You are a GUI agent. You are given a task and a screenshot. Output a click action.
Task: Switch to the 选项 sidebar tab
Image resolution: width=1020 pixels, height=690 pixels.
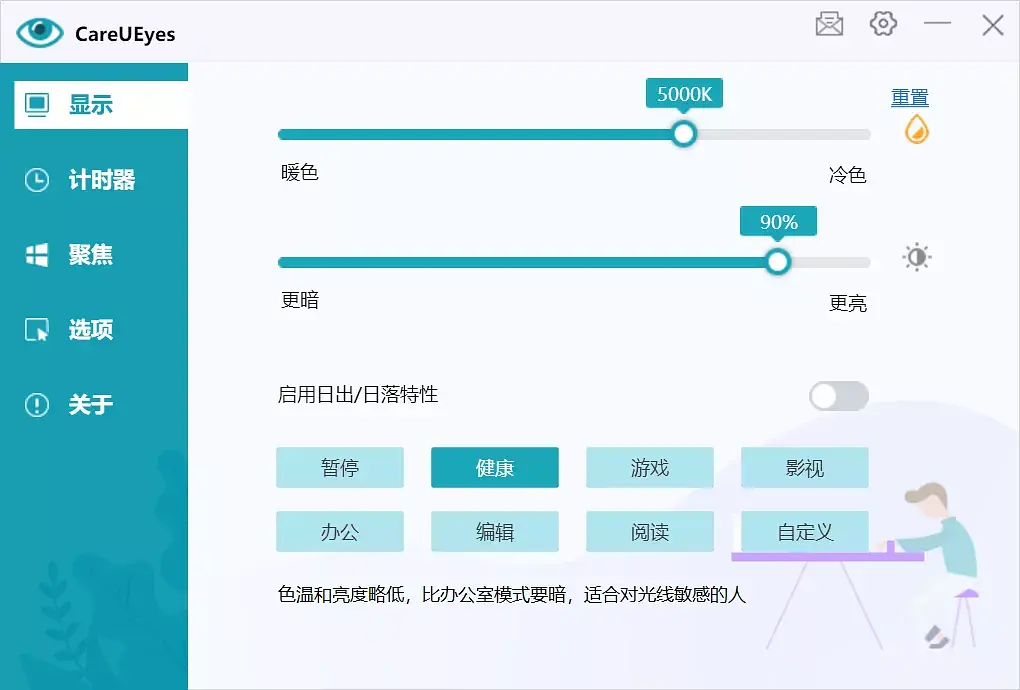(x=90, y=330)
